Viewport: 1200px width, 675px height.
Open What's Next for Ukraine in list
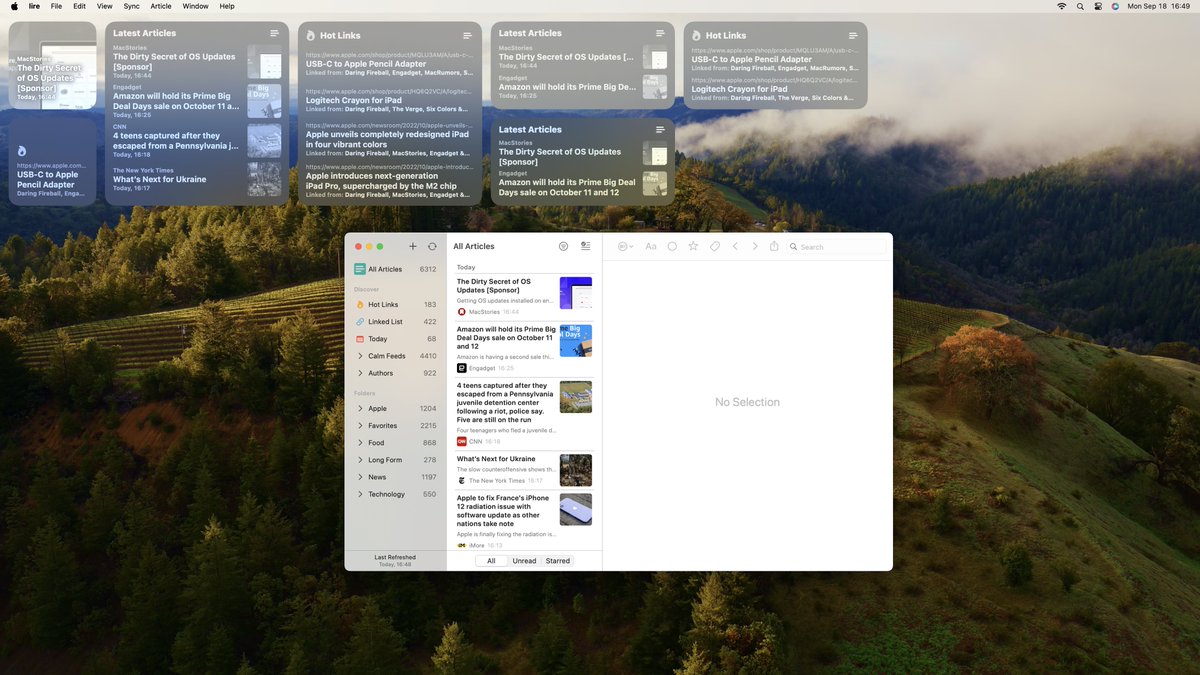coord(524,470)
